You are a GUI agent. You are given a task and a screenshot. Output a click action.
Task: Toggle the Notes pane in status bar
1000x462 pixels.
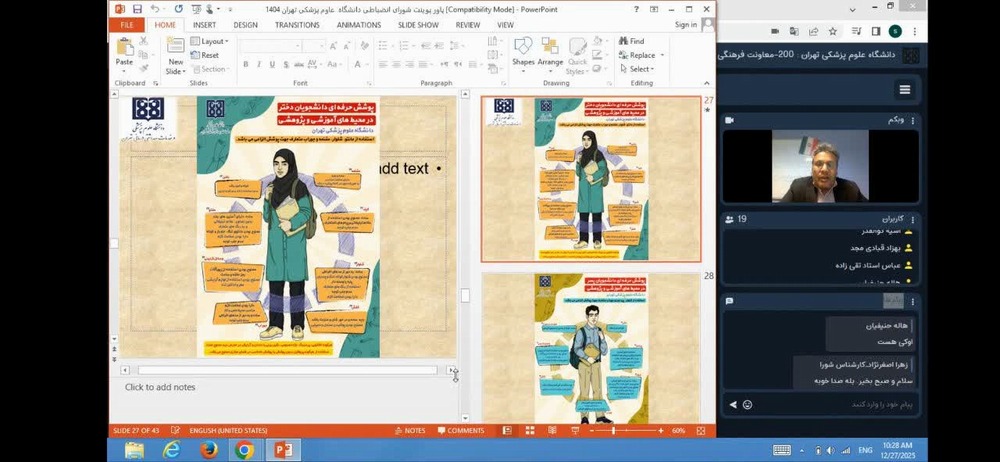410,430
